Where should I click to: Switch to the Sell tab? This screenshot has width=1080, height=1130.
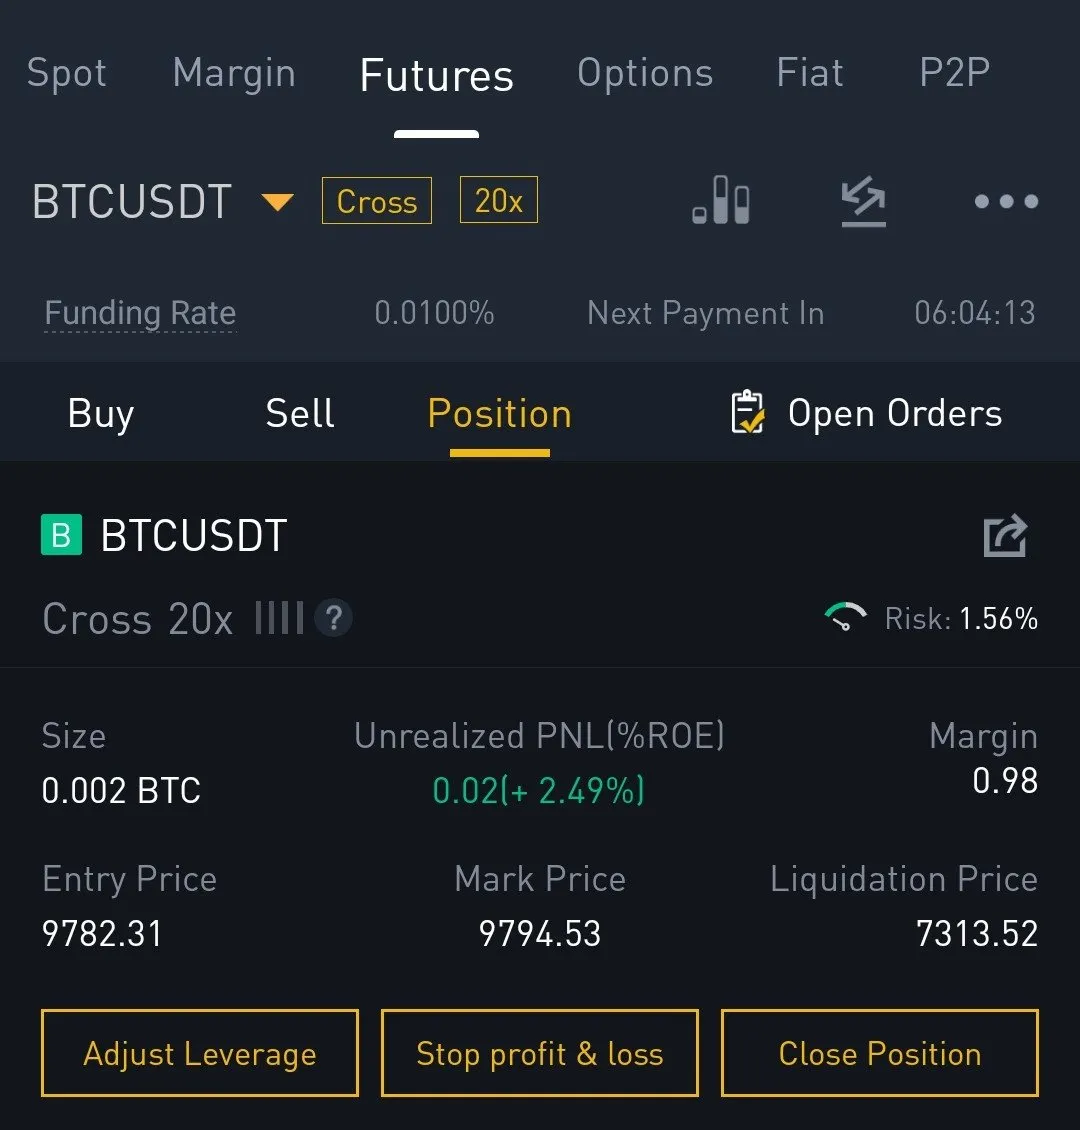300,413
